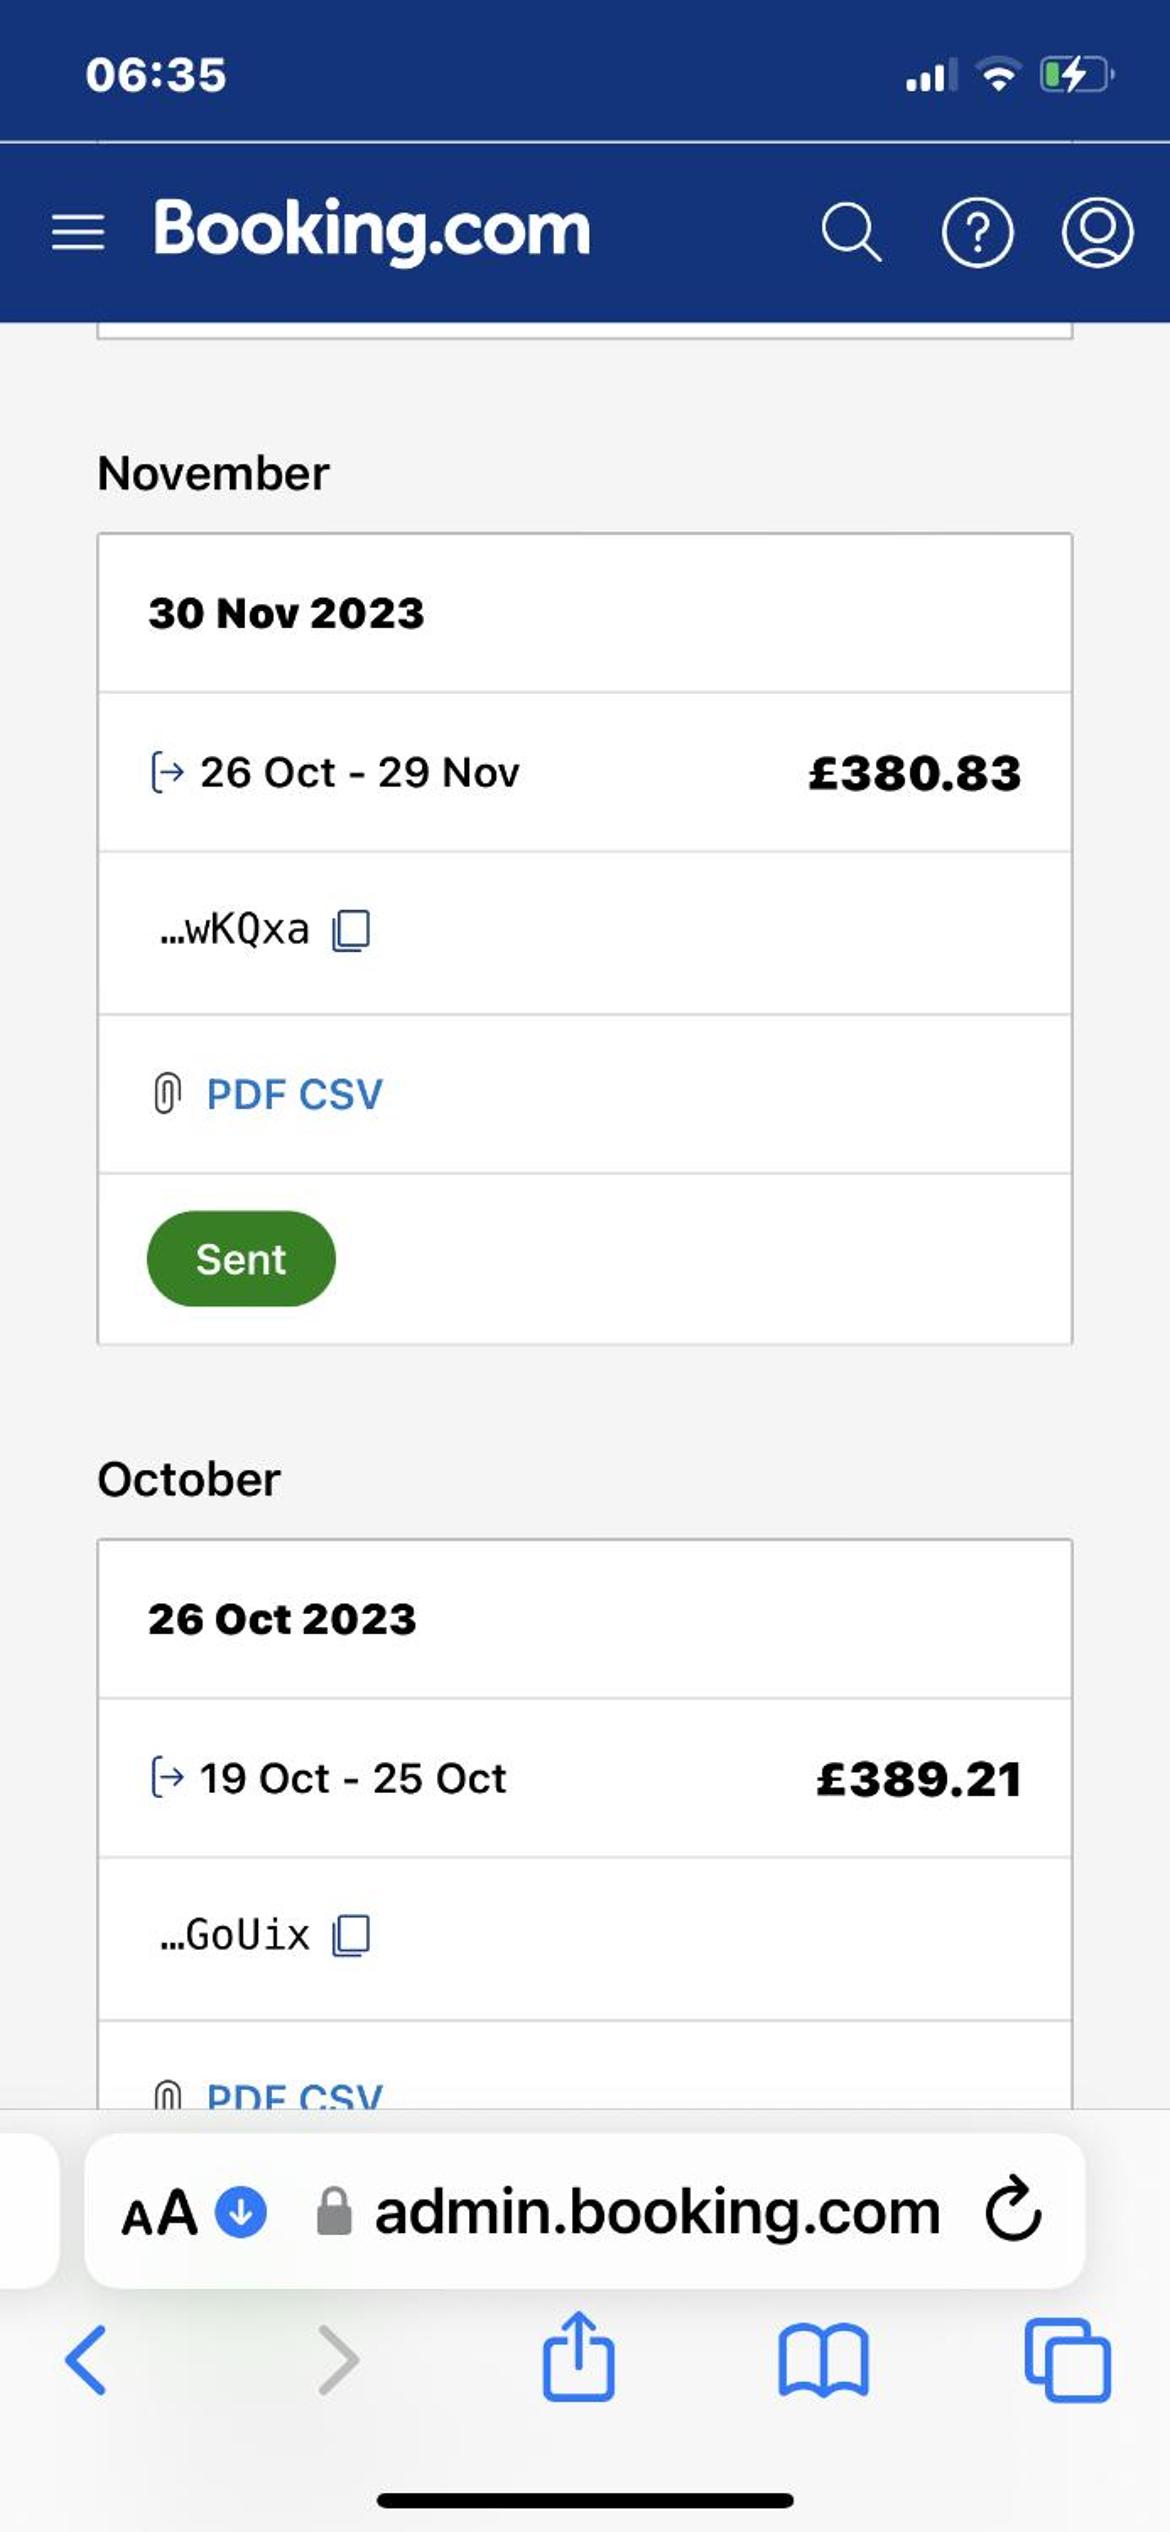This screenshot has width=1170, height=2532.
Task: Select the 19 Oct - 25 Oct payout row
Action: 585,1778
